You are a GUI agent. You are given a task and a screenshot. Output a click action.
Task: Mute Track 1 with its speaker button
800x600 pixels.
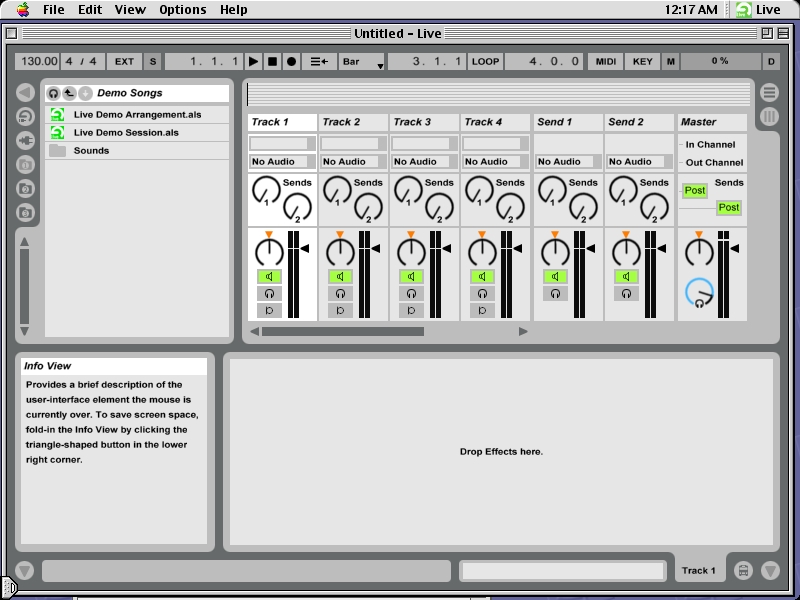tap(269, 277)
